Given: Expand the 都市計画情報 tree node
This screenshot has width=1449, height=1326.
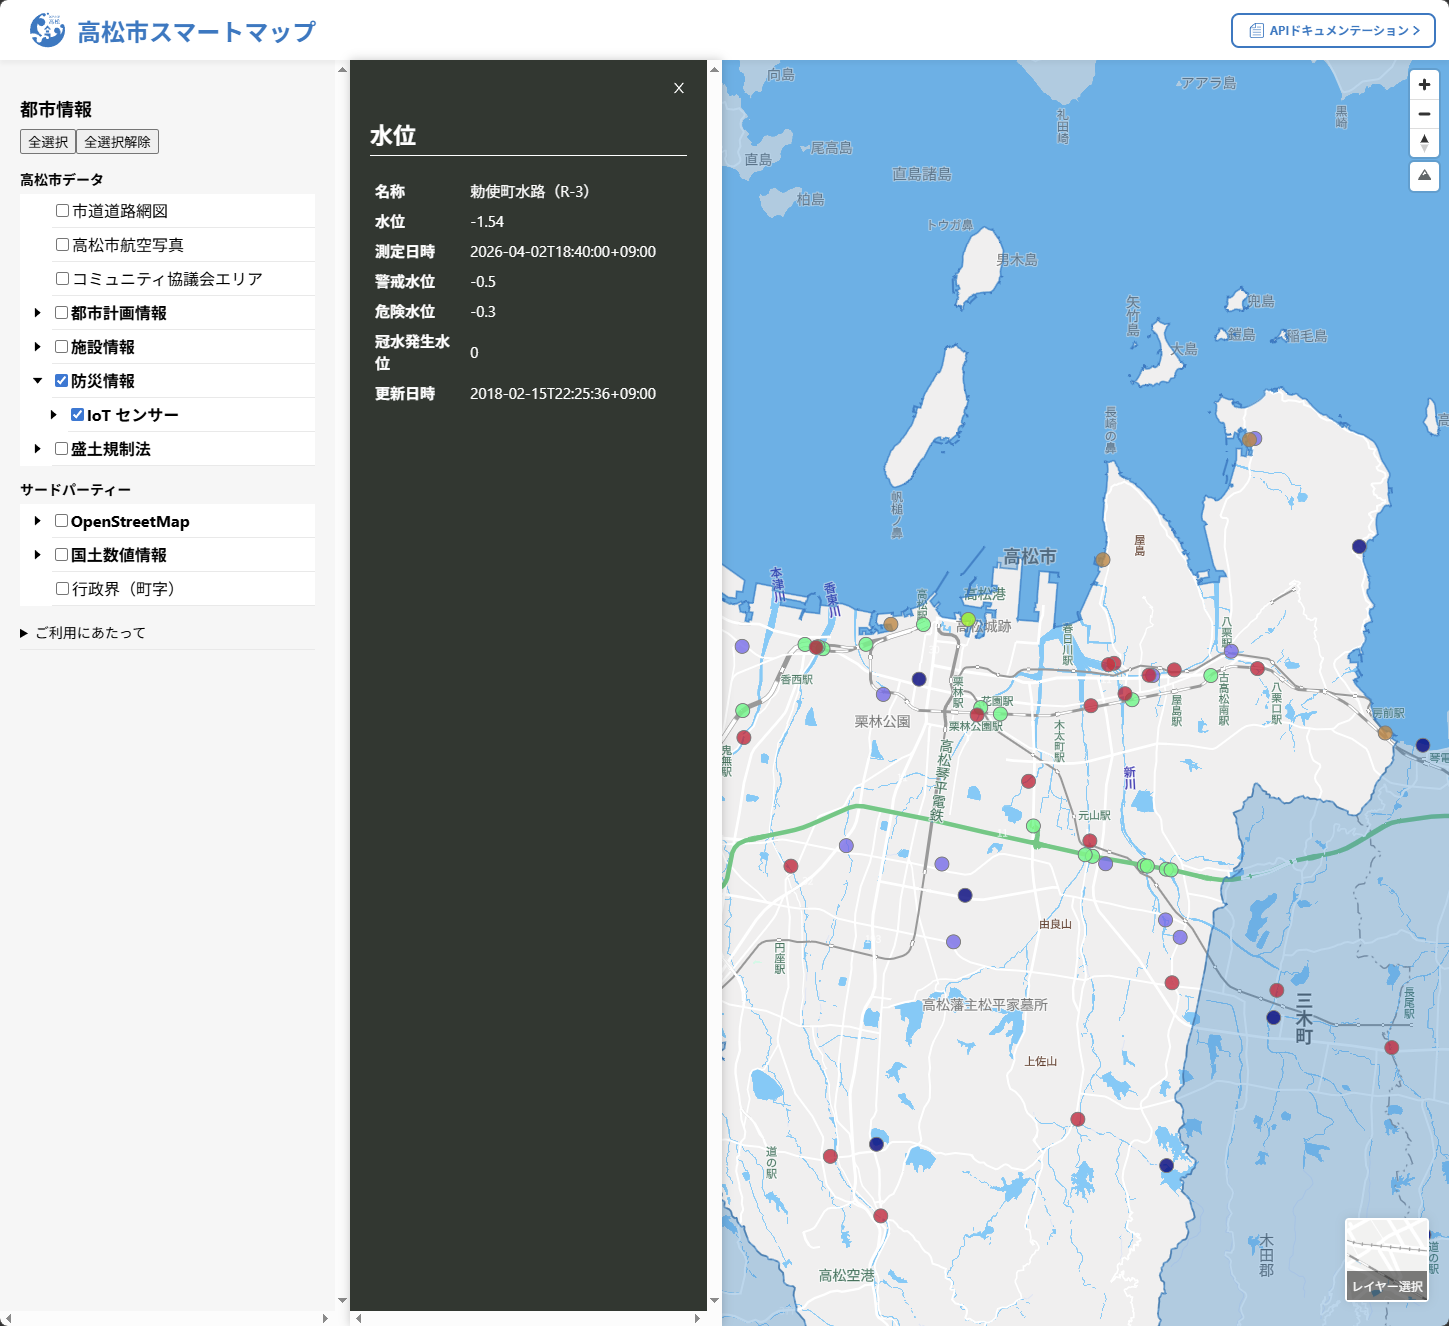Looking at the screenshot, I should 38,313.
